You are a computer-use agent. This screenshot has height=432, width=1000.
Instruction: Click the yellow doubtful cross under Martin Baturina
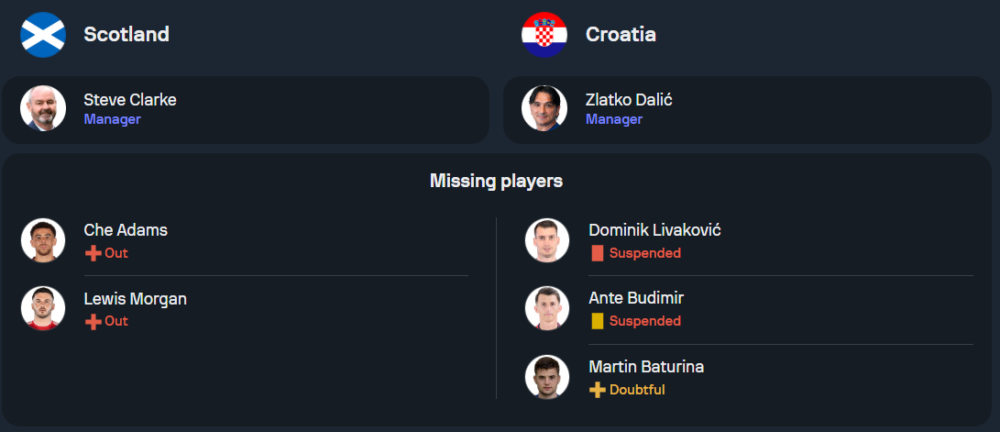(x=598, y=389)
